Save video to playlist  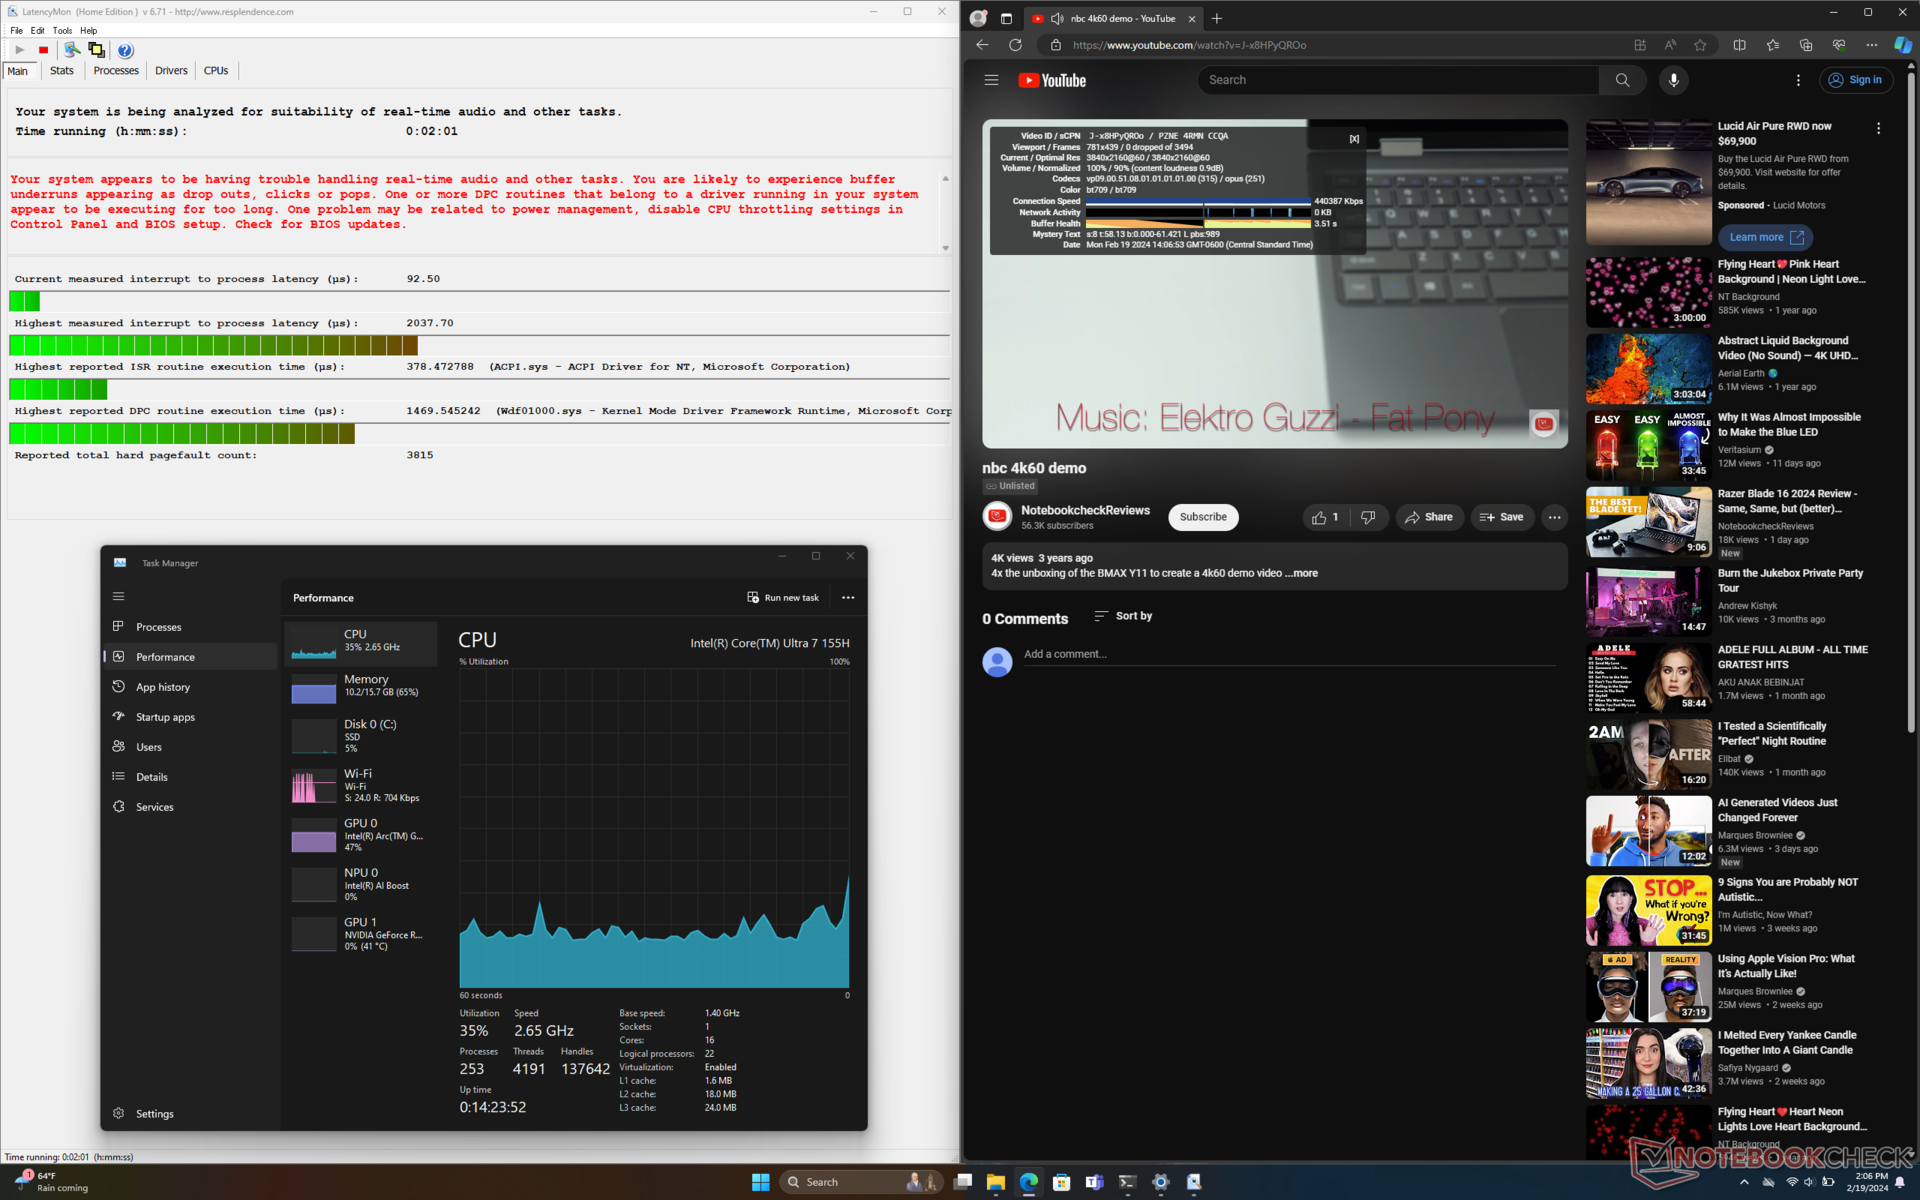click(x=1502, y=517)
